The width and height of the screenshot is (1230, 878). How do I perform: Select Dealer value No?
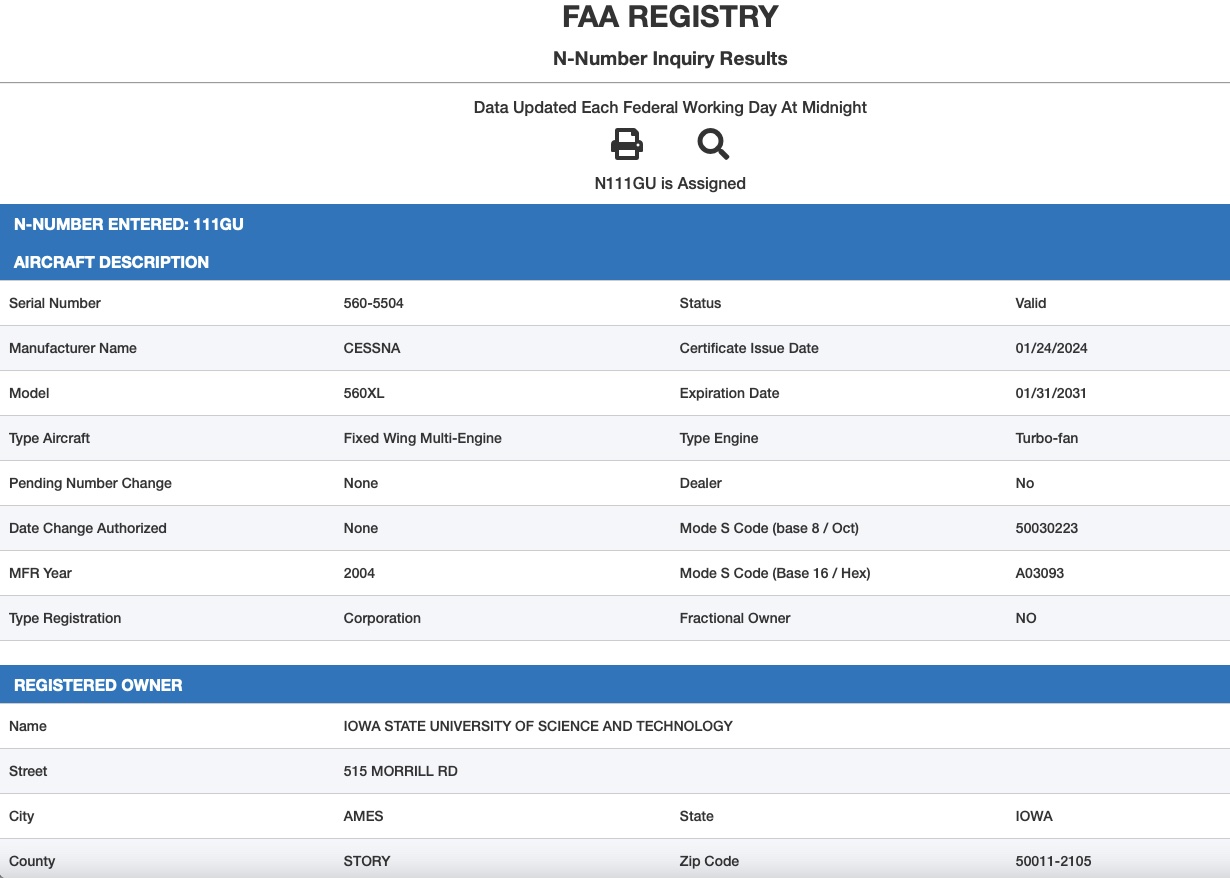[x=1025, y=483]
